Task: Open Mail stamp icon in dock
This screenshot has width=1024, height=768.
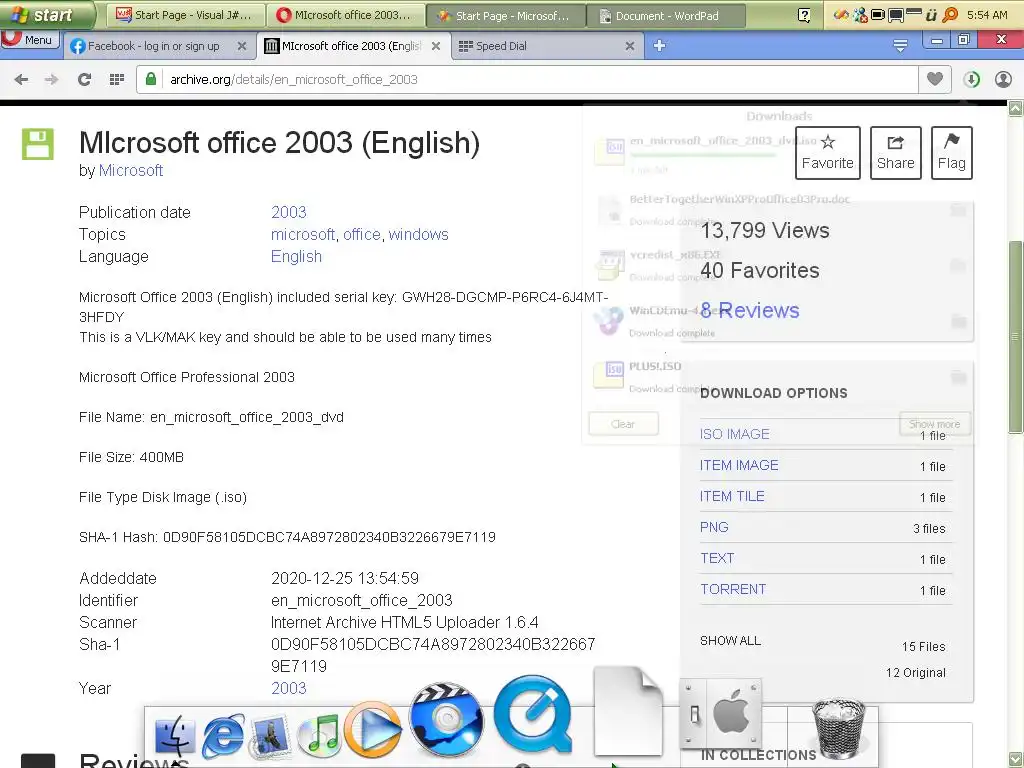Action: tap(271, 735)
